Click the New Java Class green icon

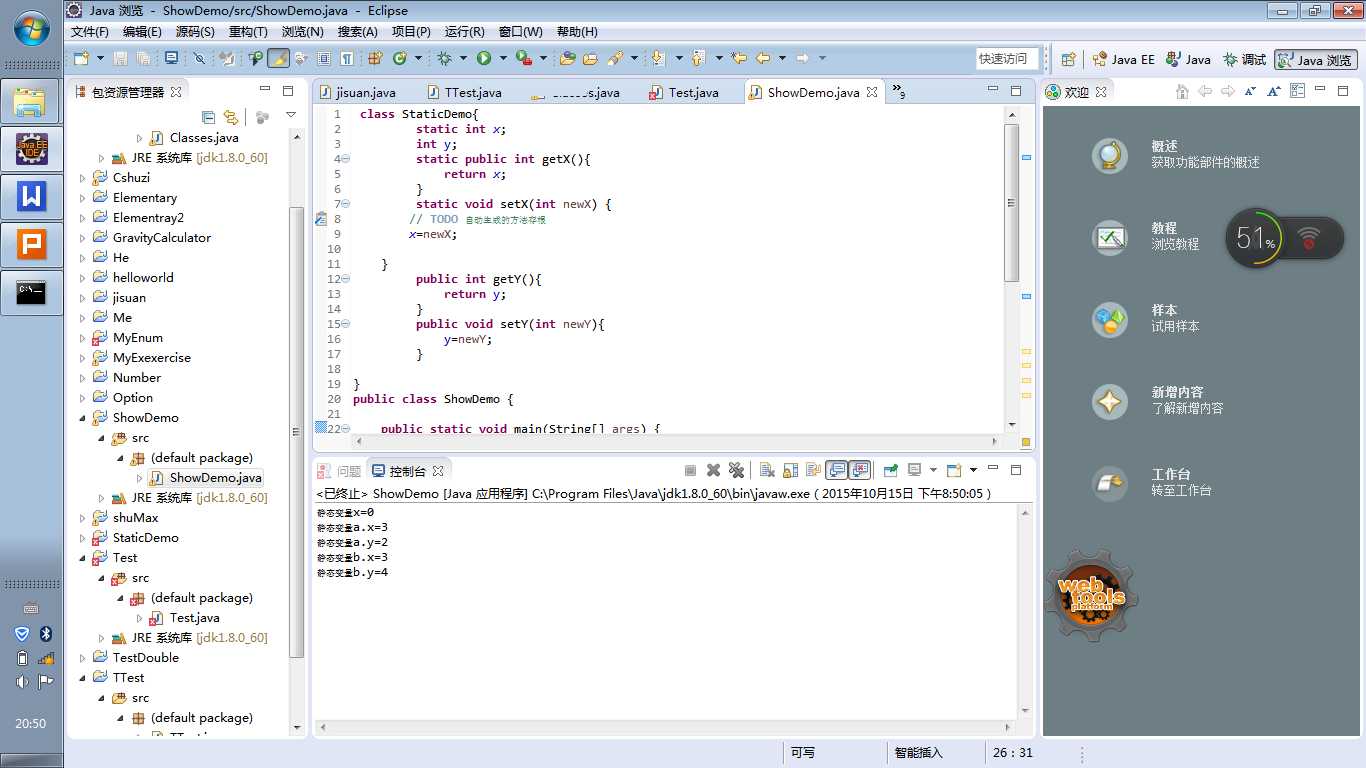[x=400, y=58]
